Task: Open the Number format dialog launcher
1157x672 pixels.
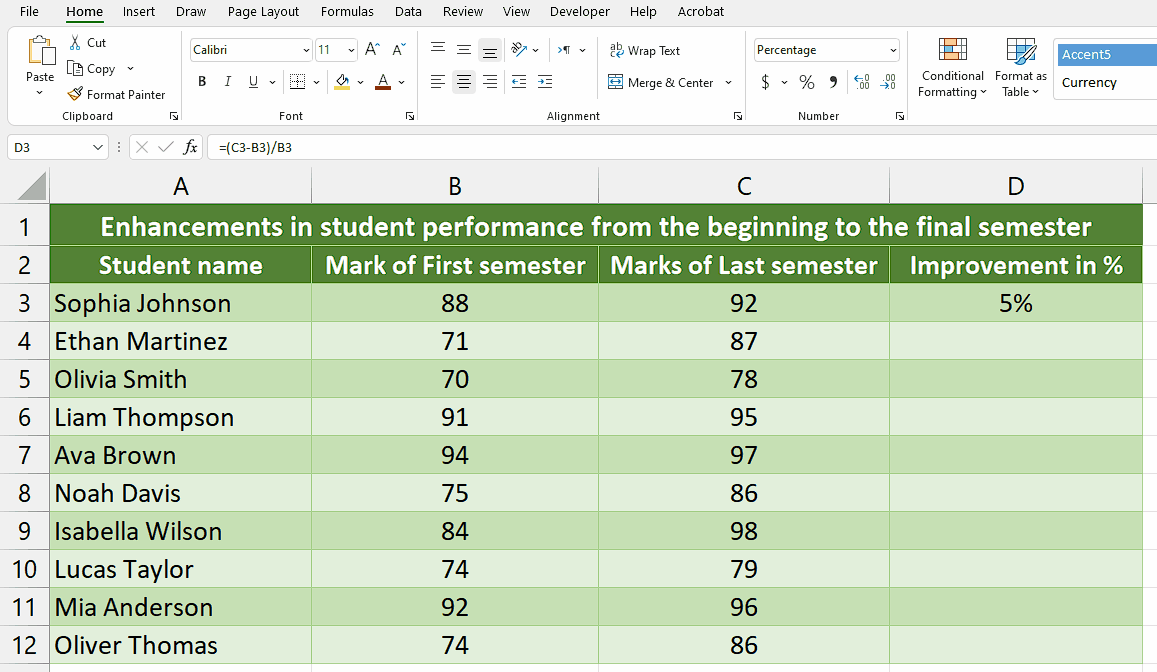Action: pos(899,116)
